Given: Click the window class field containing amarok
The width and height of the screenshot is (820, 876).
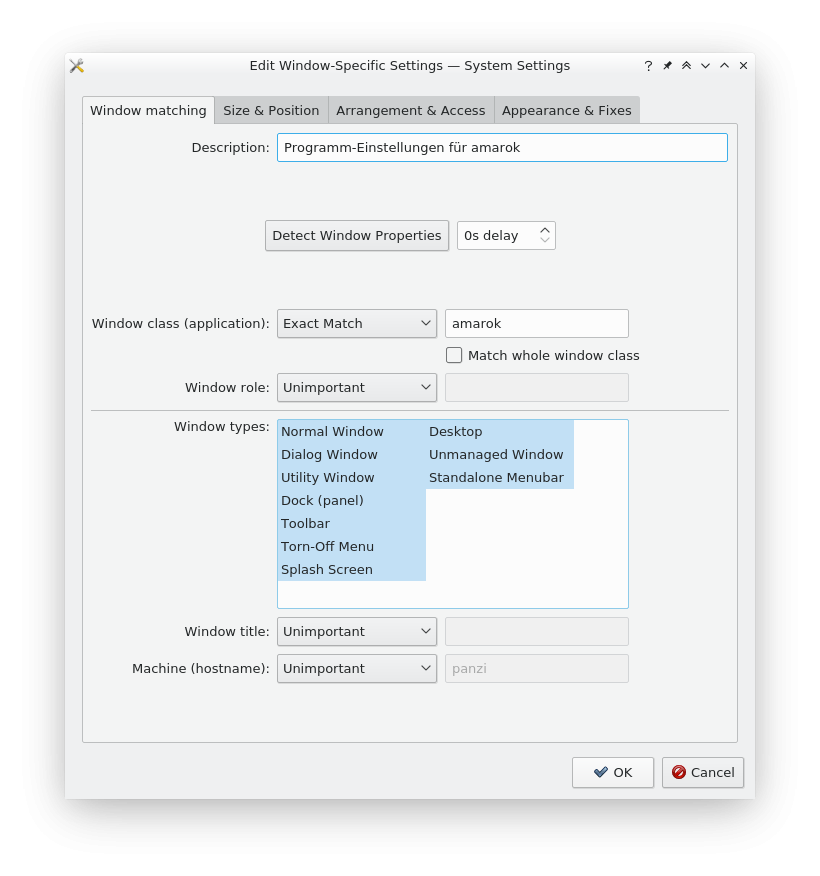Looking at the screenshot, I should tap(537, 323).
